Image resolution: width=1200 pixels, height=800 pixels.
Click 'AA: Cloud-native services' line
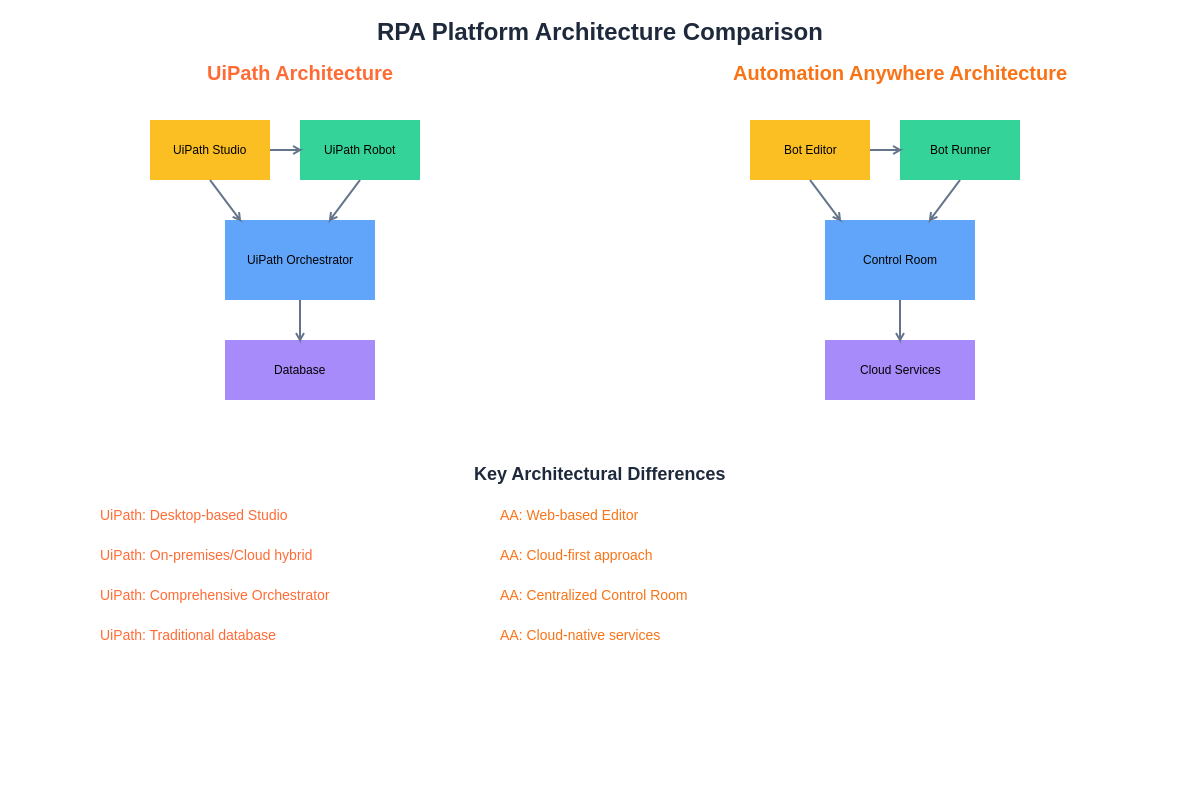(x=580, y=635)
